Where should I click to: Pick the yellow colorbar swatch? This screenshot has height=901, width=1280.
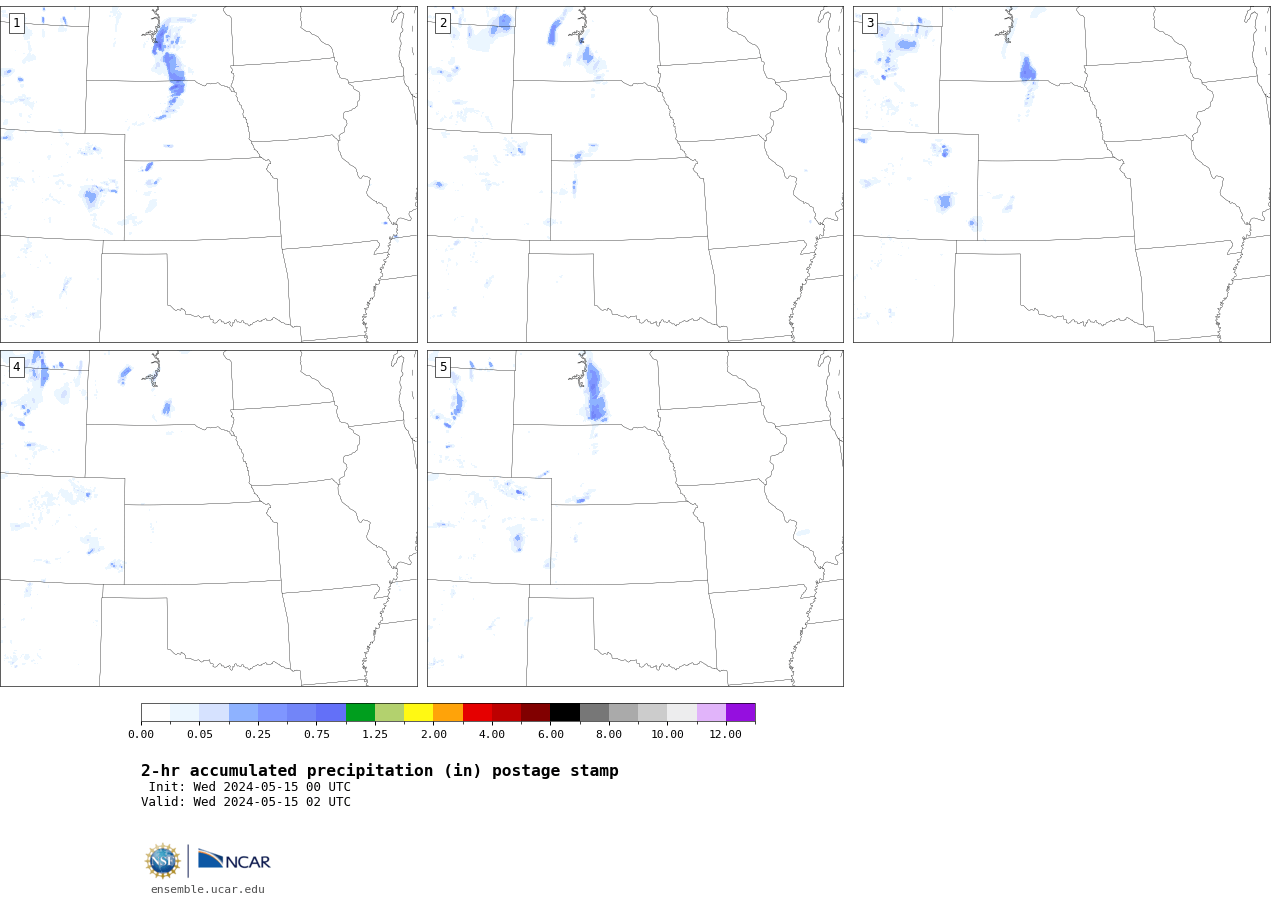418,713
